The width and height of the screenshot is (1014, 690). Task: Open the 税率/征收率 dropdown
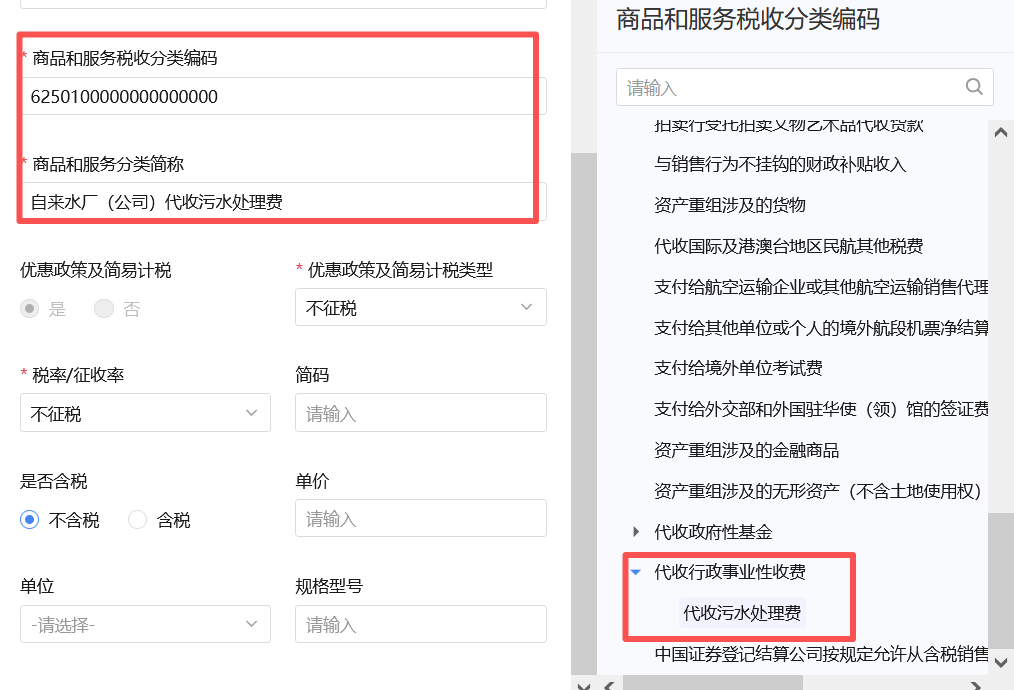tap(145, 413)
